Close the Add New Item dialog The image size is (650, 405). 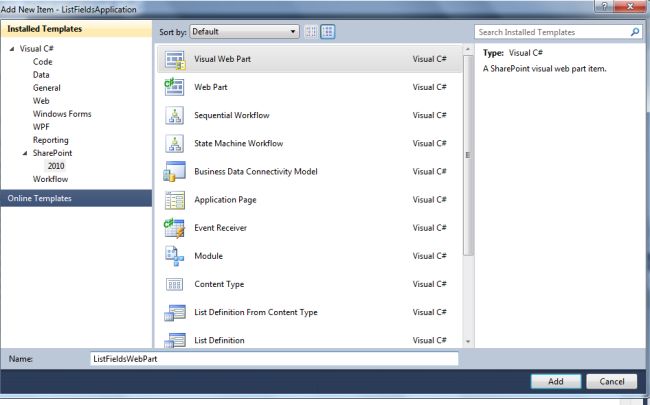630,6
